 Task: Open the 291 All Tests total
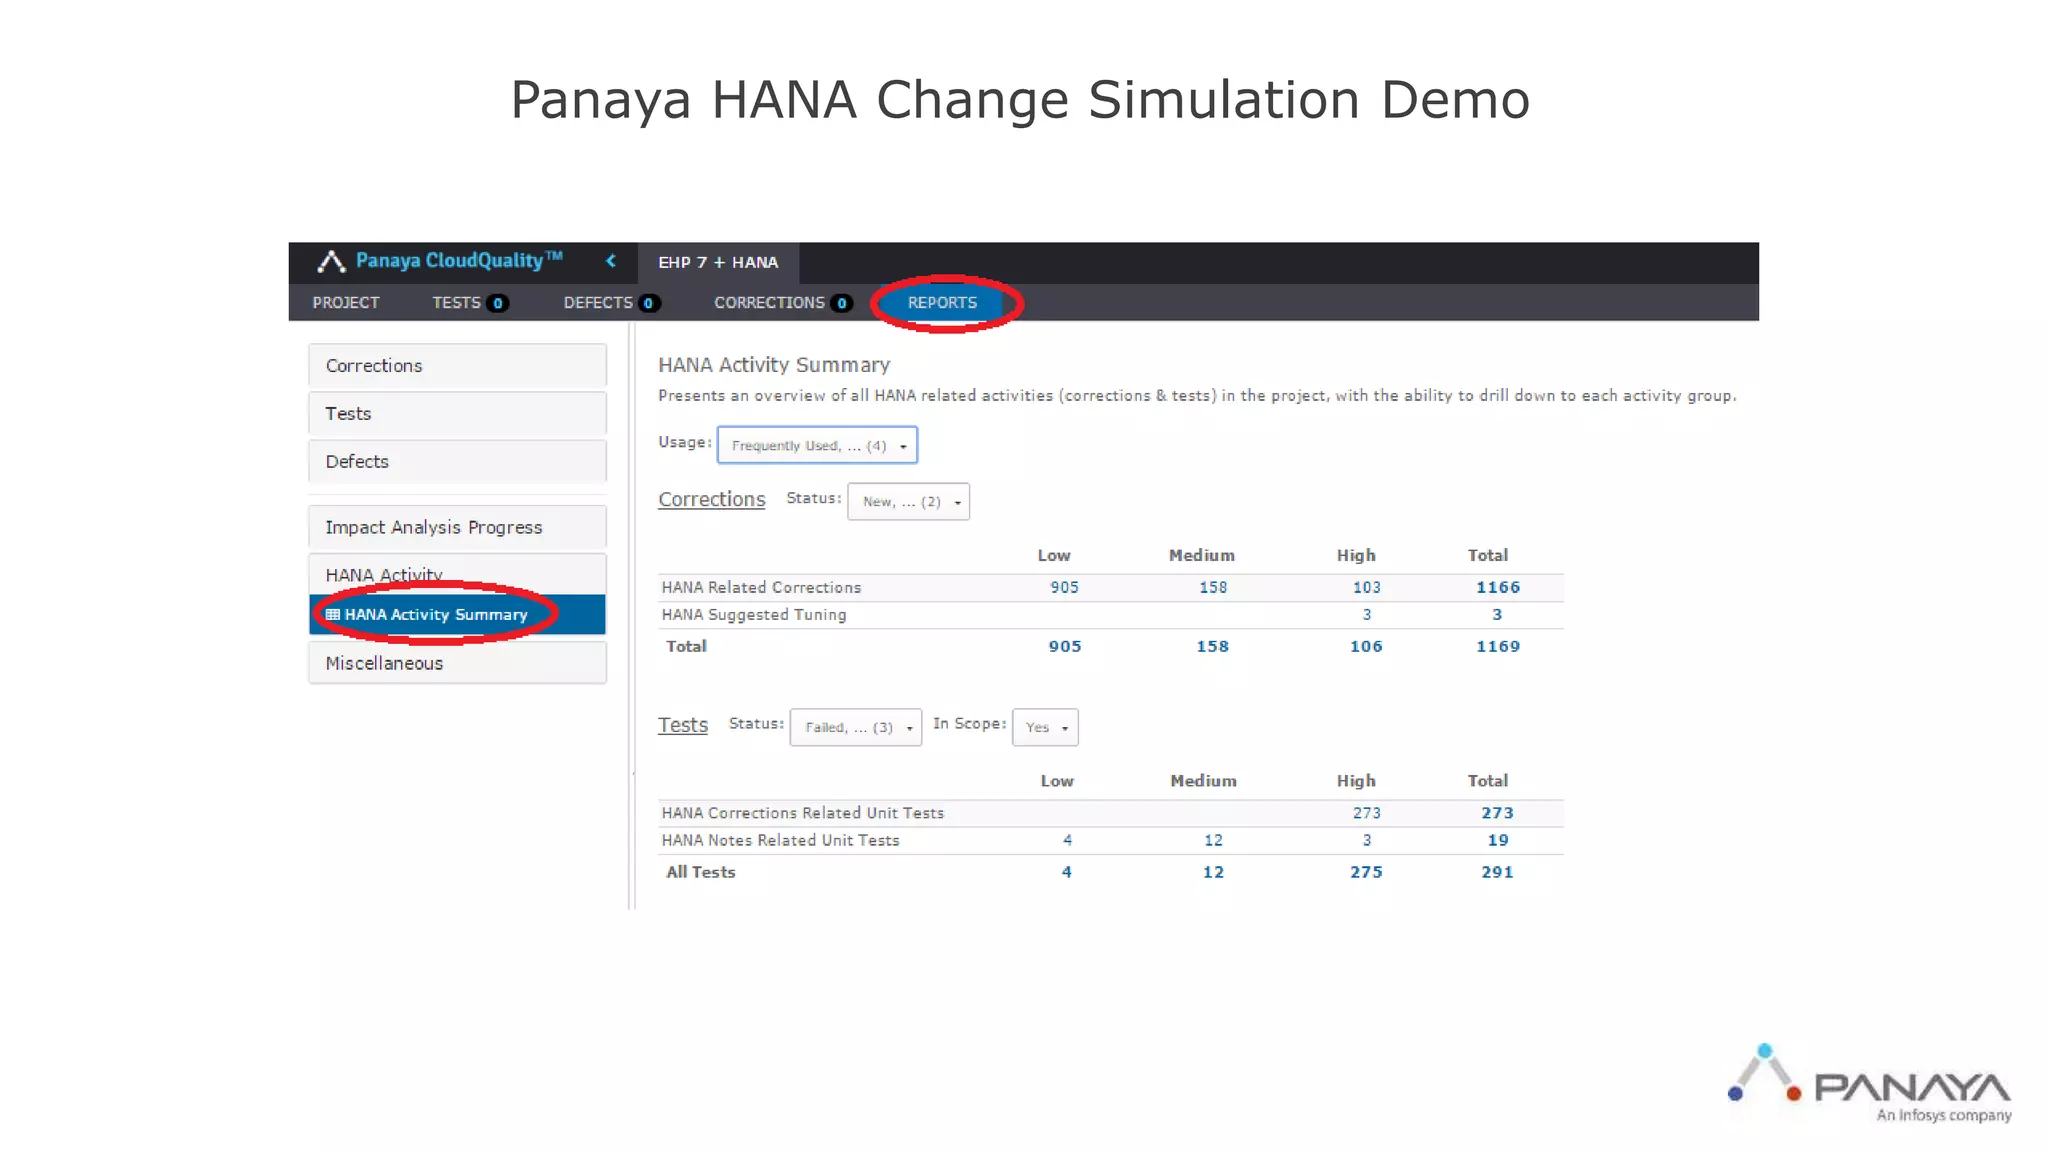click(1497, 873)
